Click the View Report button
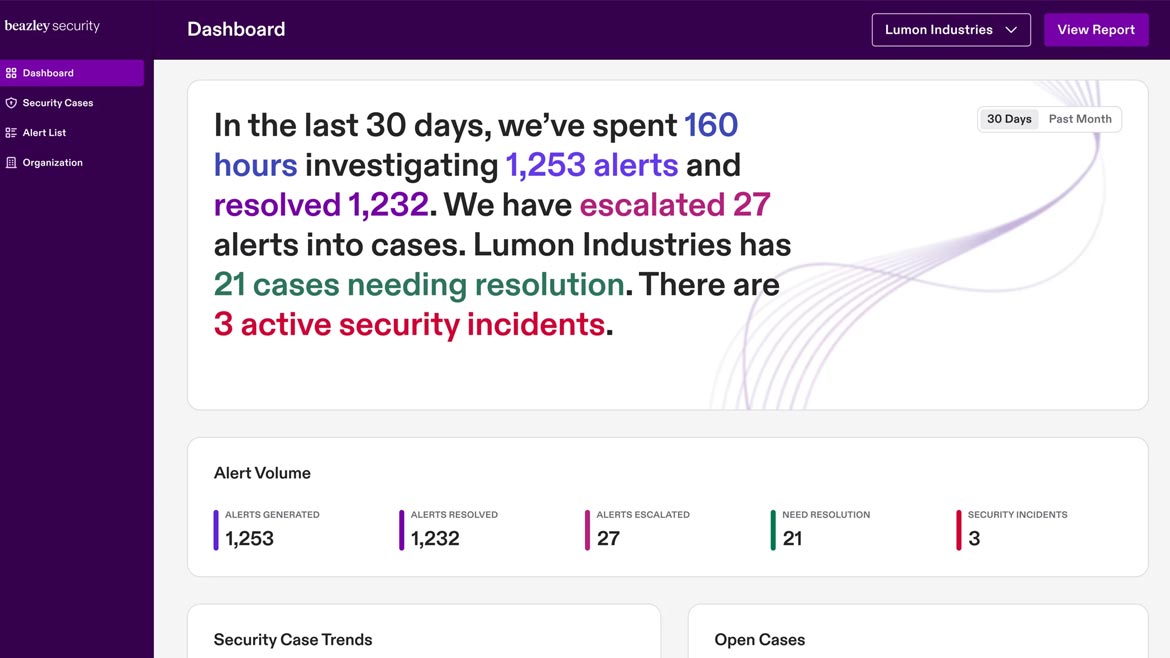Screen dimensions: 1170x658 click(x=1096, y=30)
